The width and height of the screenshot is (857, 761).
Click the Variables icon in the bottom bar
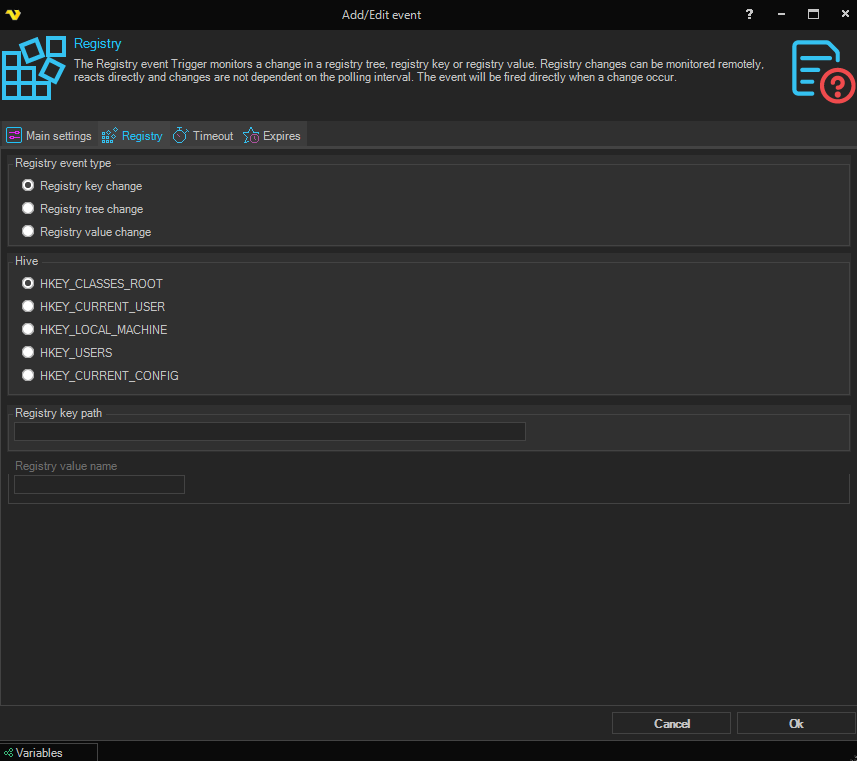coord(9,753)
